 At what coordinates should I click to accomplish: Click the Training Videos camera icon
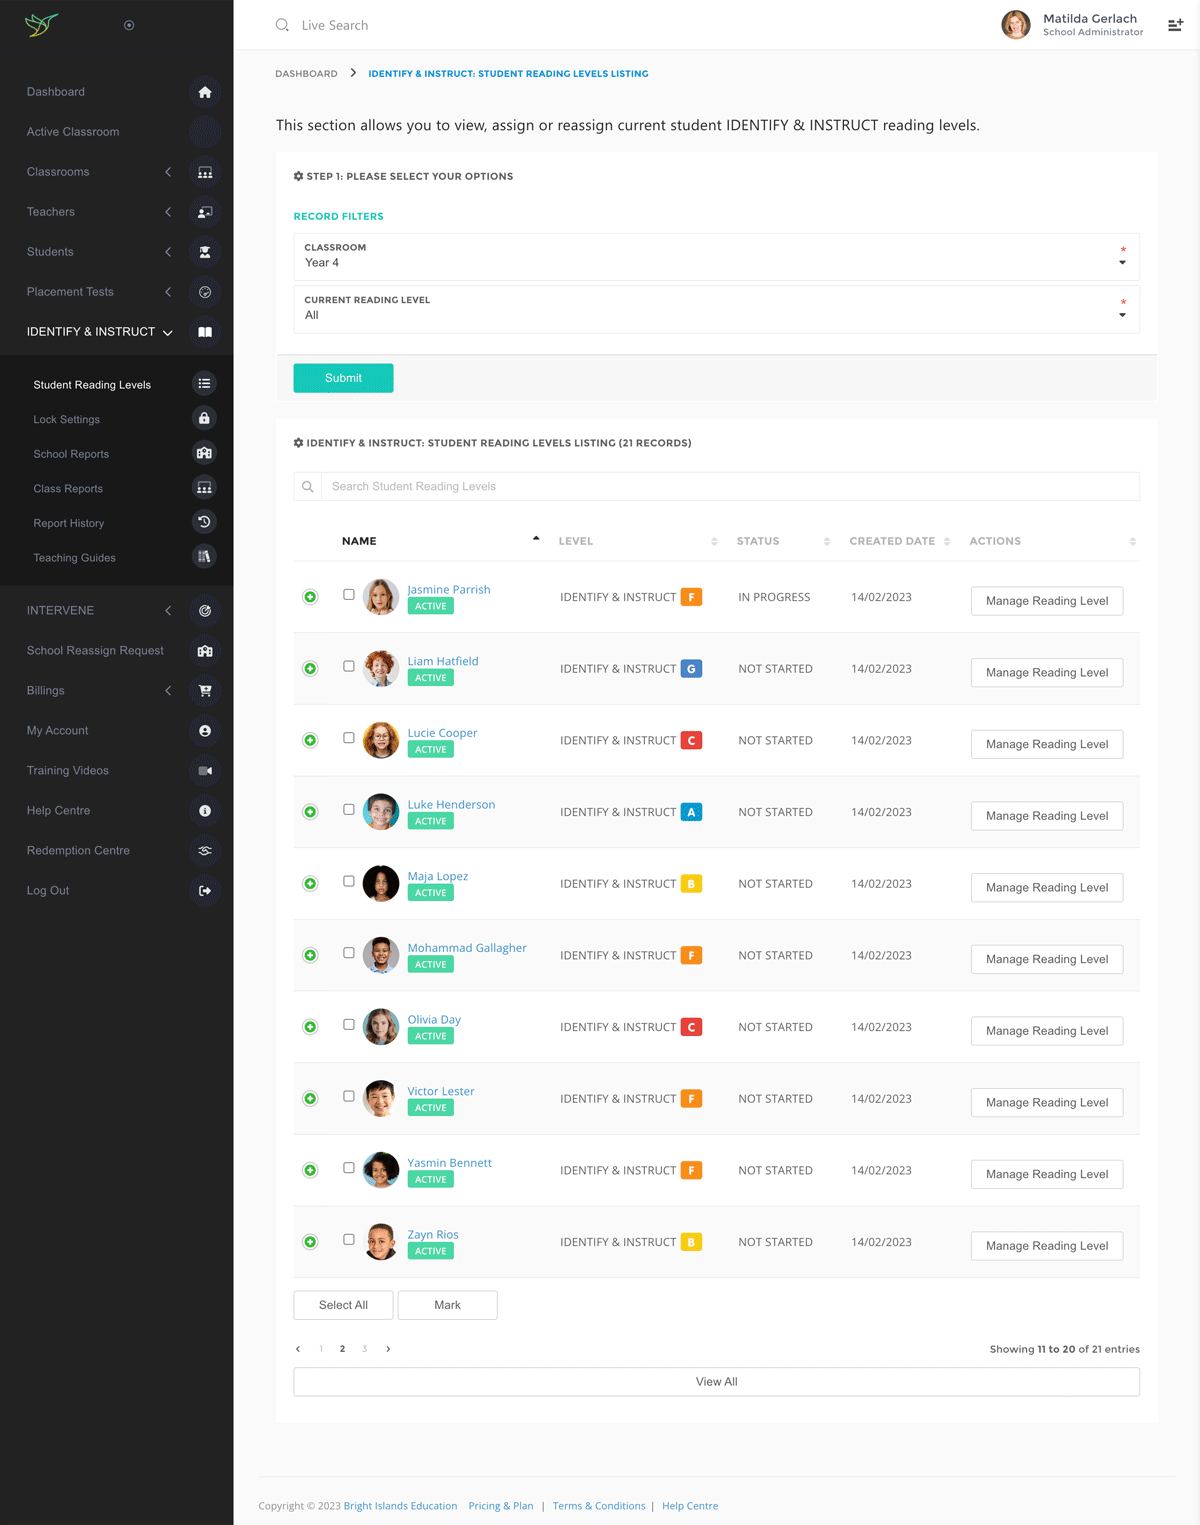click(205, 771)
